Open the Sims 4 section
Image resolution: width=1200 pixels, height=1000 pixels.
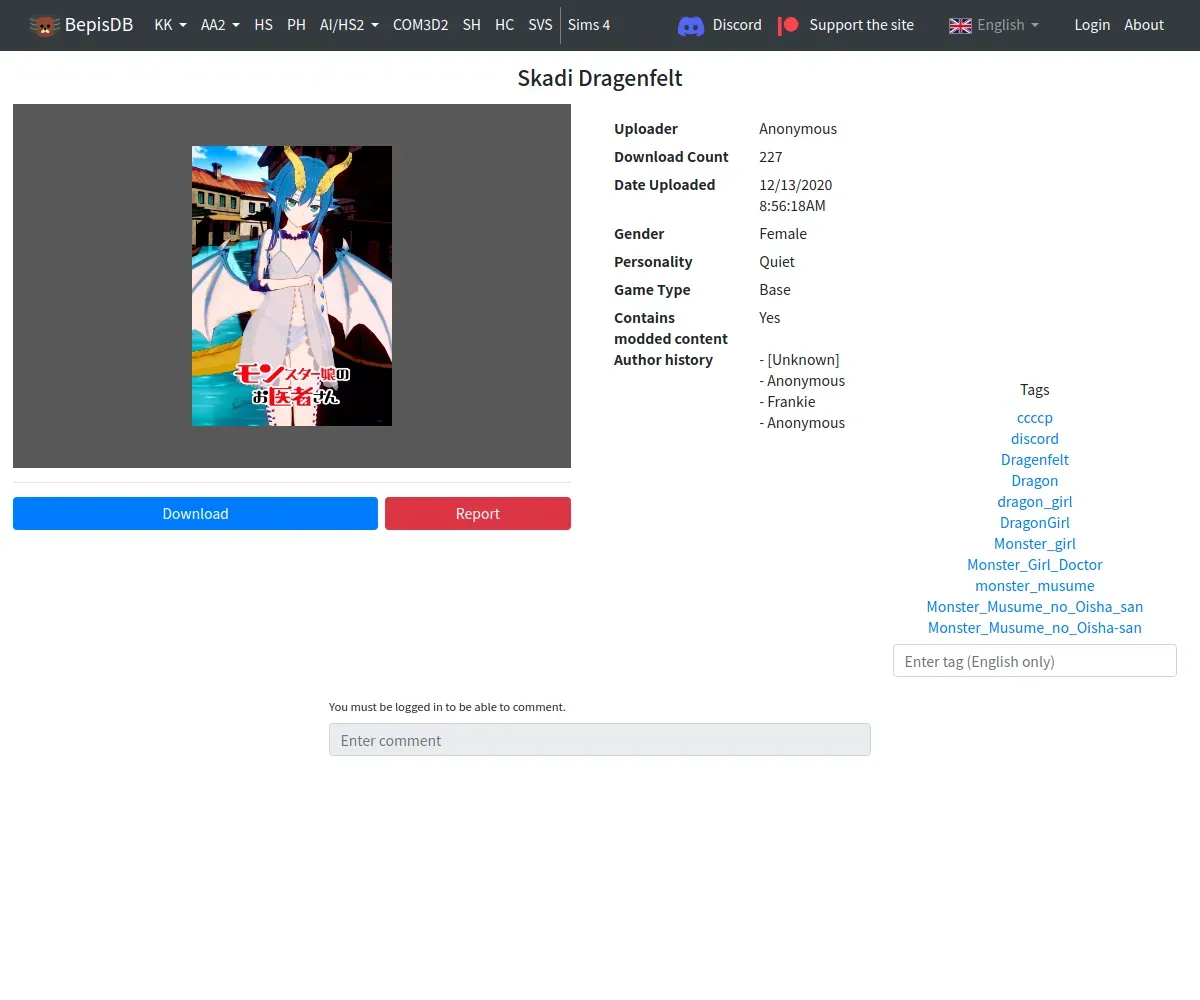pos(589,25)
